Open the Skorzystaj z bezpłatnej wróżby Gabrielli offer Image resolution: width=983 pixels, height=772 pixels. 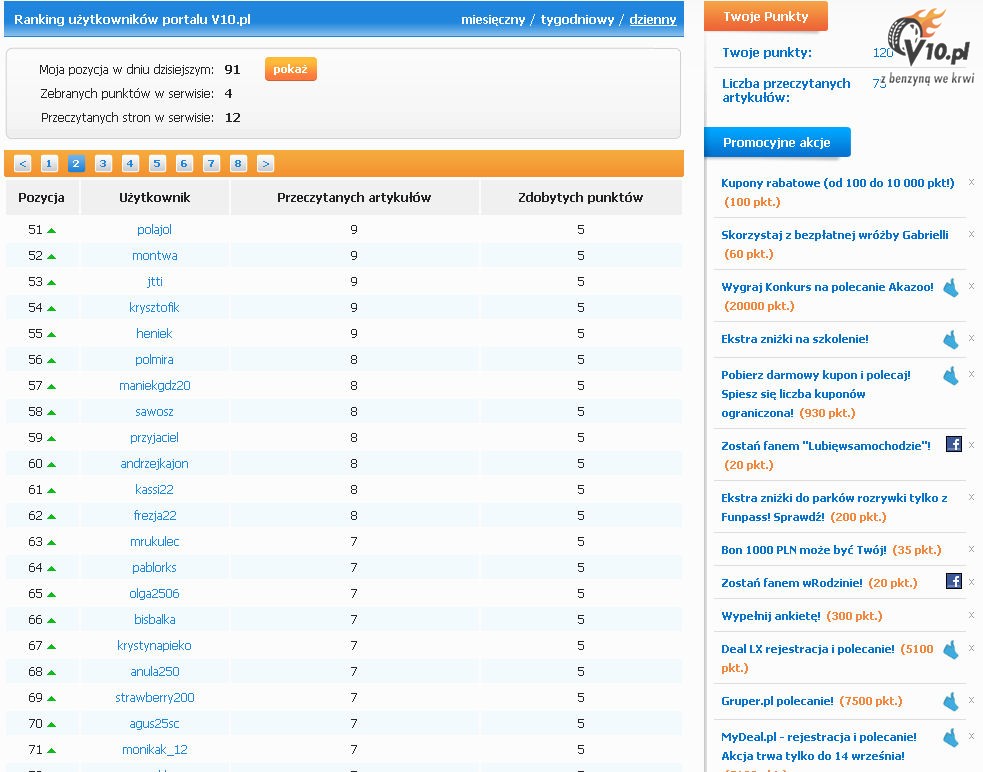tap(834, 235)
